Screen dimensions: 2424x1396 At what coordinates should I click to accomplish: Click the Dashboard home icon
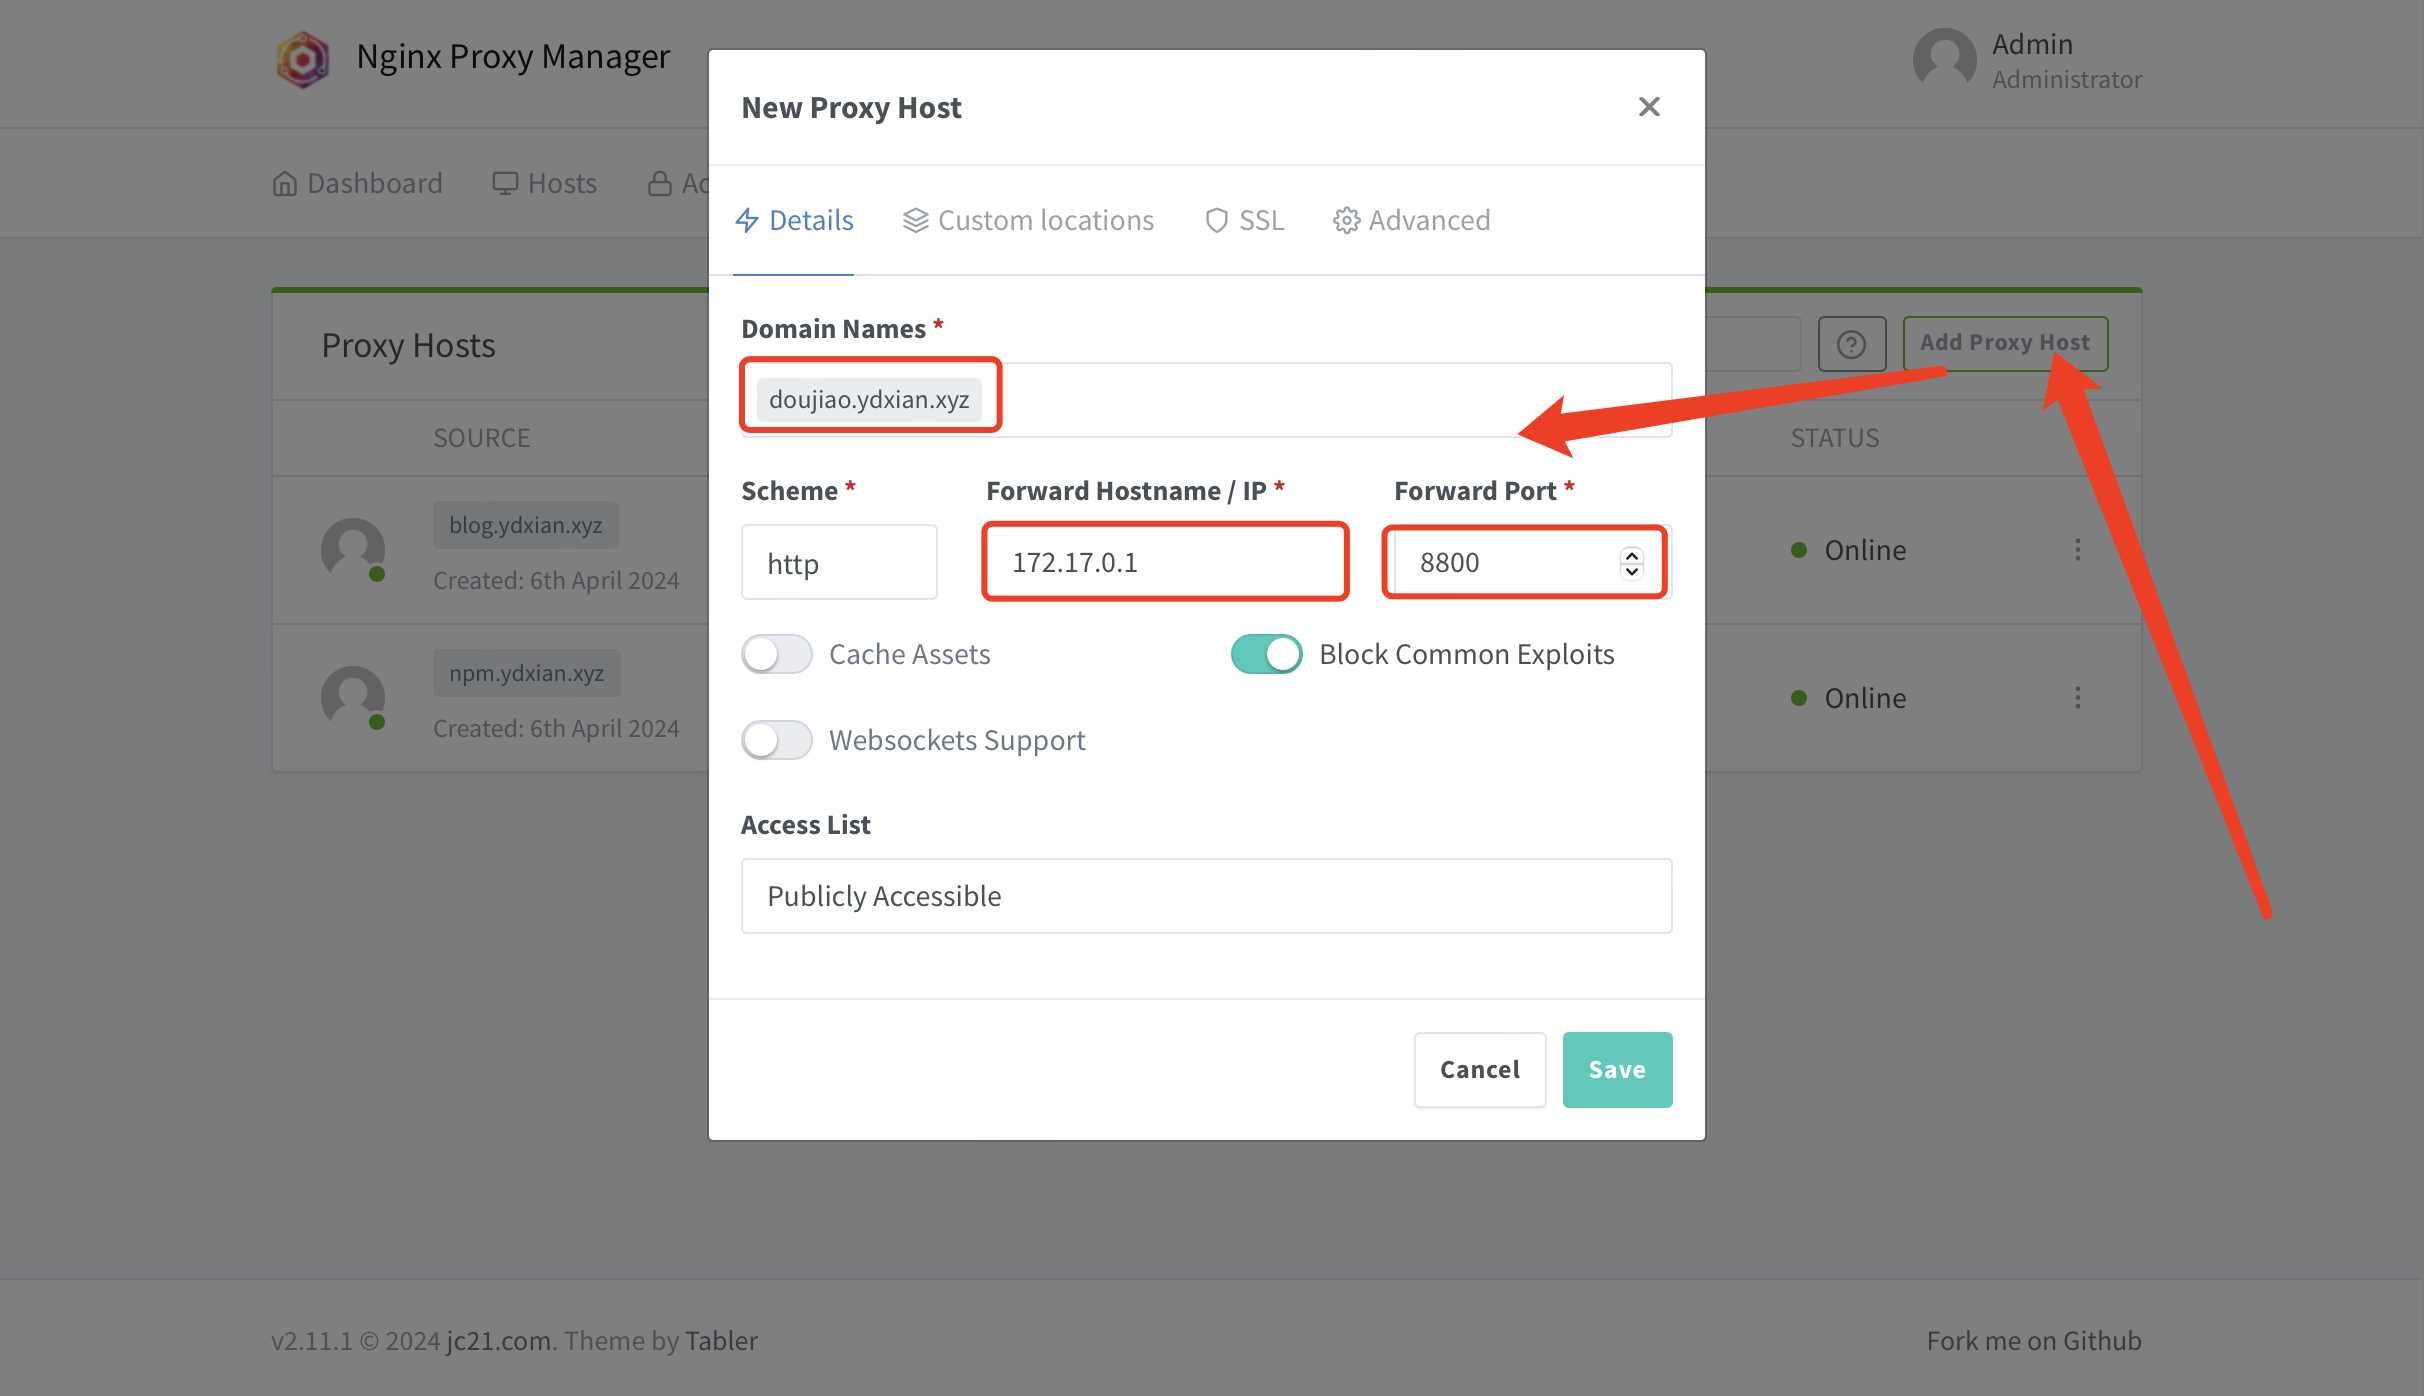(x=285, y=184)
